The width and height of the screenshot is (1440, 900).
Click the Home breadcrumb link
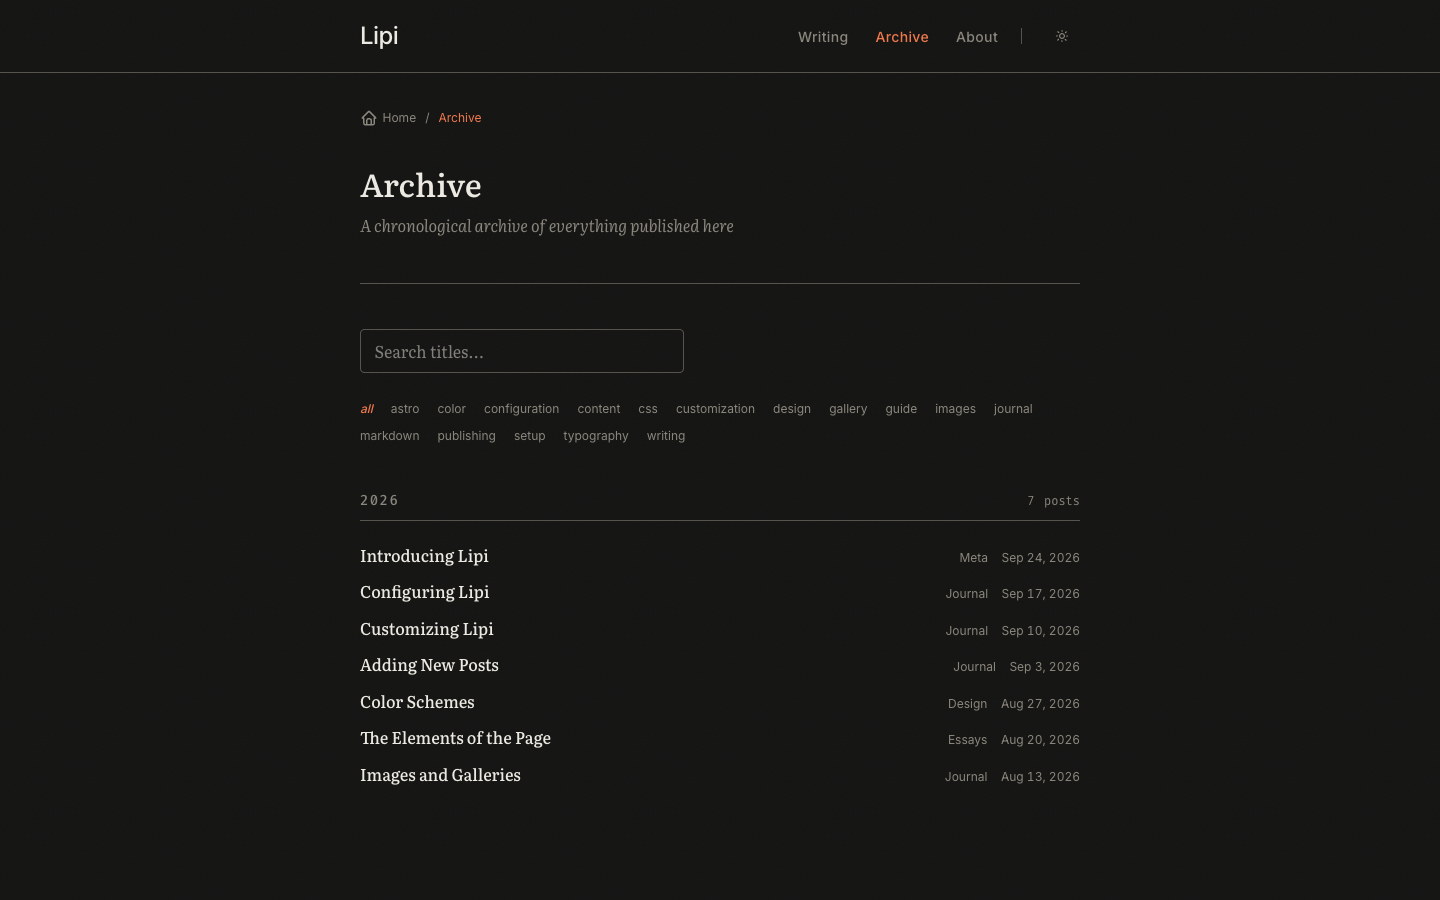coord(399,118)
